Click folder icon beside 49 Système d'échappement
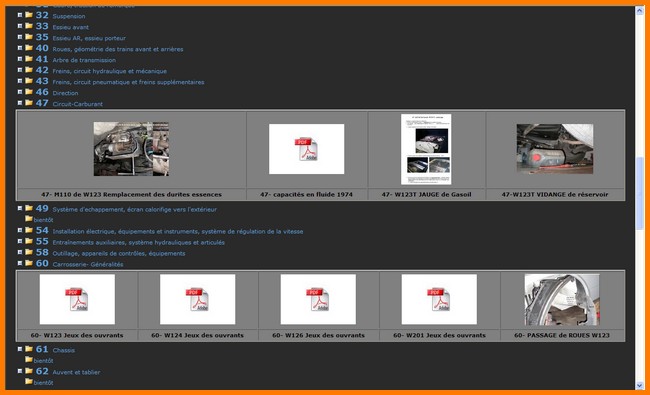This screenshot has height=395, width=650. (x=29, y=208)
